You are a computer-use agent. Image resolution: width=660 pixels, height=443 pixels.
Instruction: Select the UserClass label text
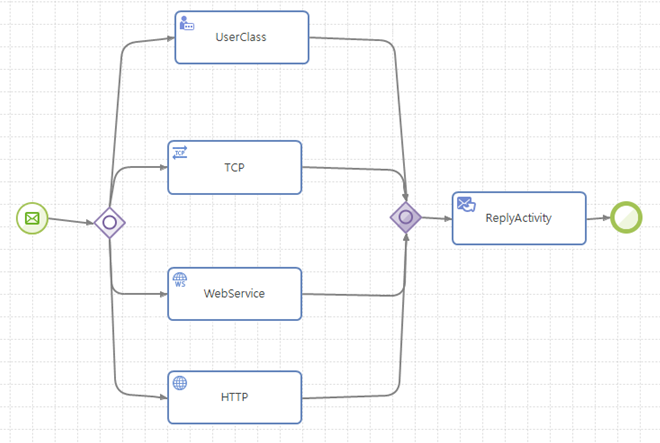coord(241,37)
